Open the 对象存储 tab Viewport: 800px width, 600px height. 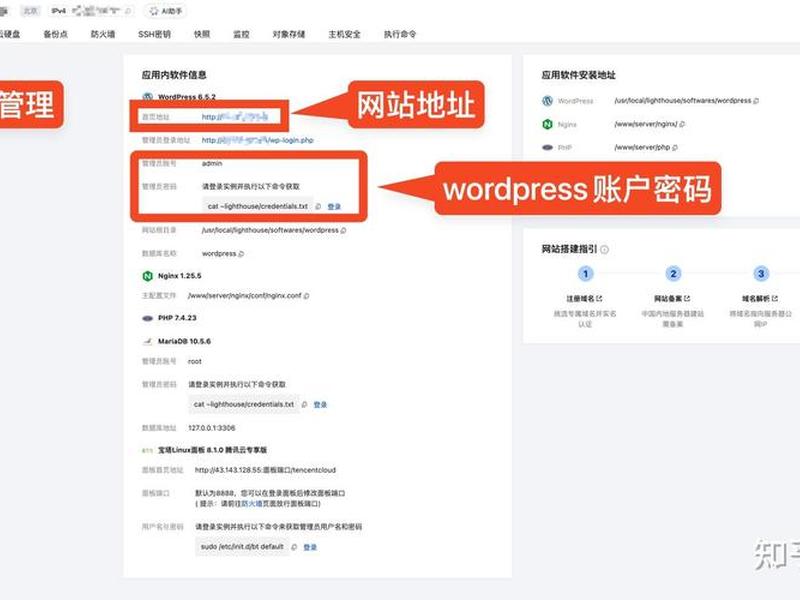point(289,34)
